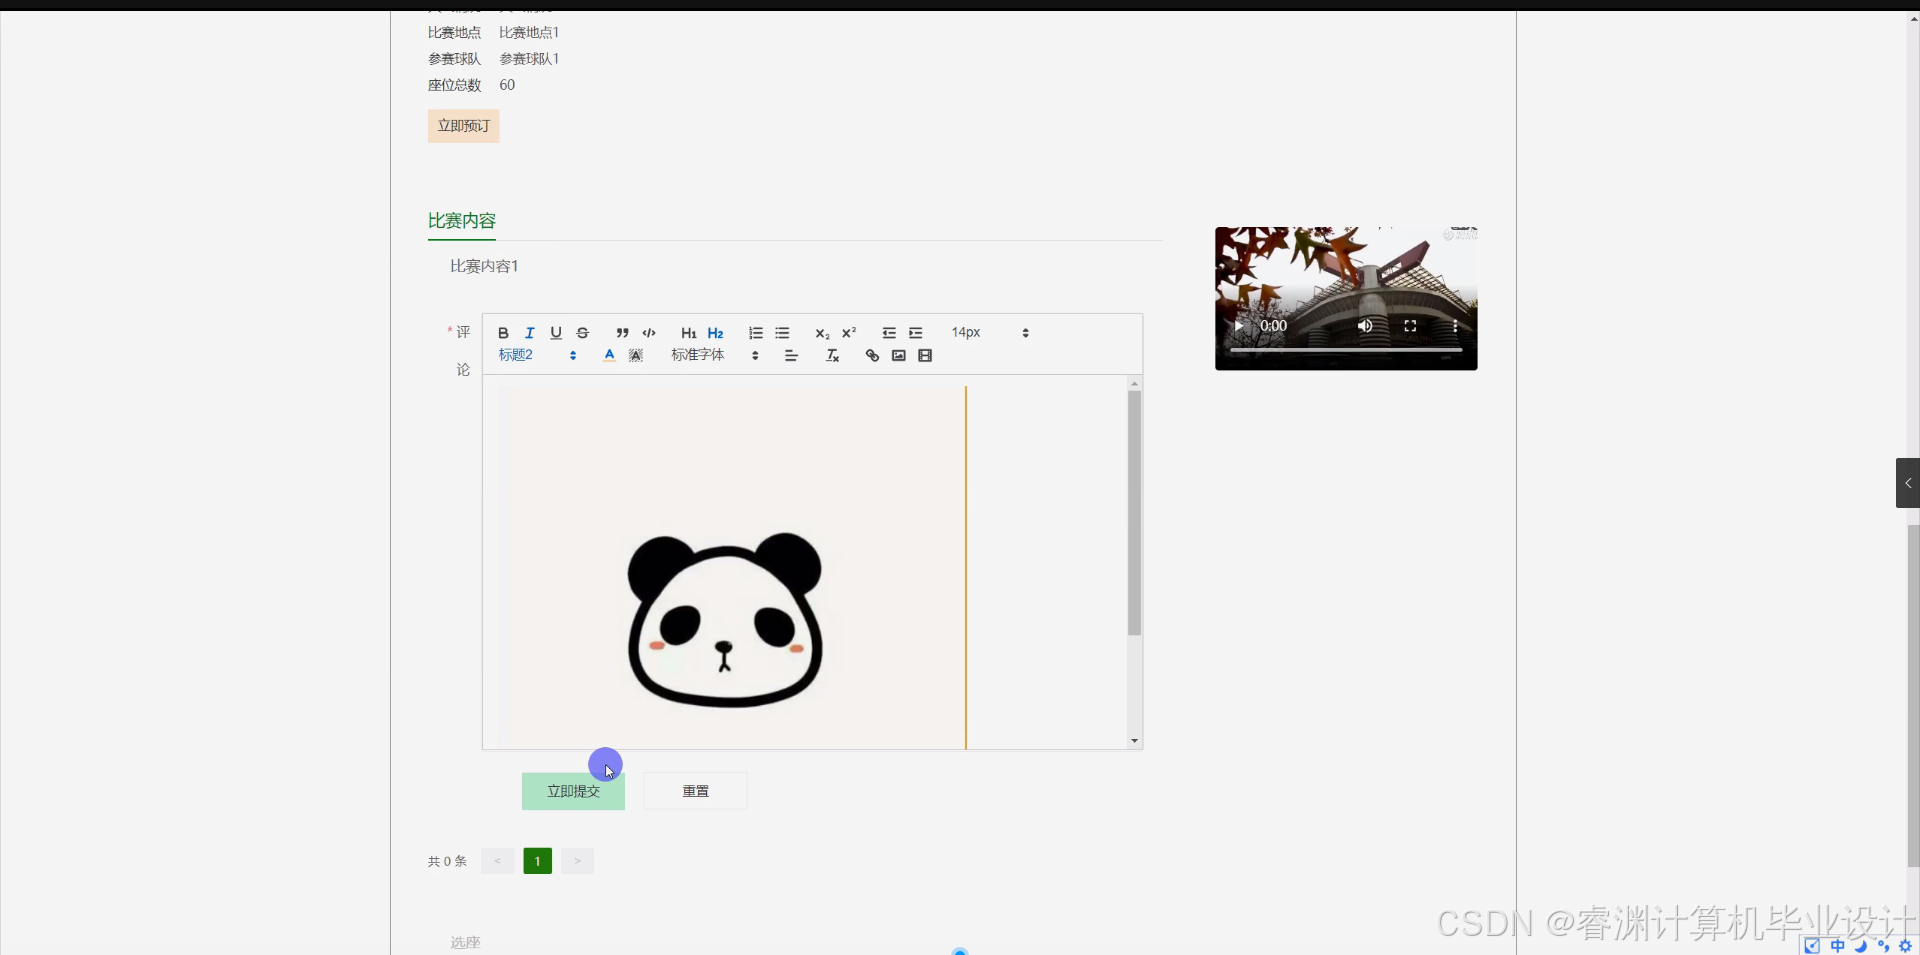1920x955 pixels.
Task: Mute the video volume
Action: [x=1365, y=326]
